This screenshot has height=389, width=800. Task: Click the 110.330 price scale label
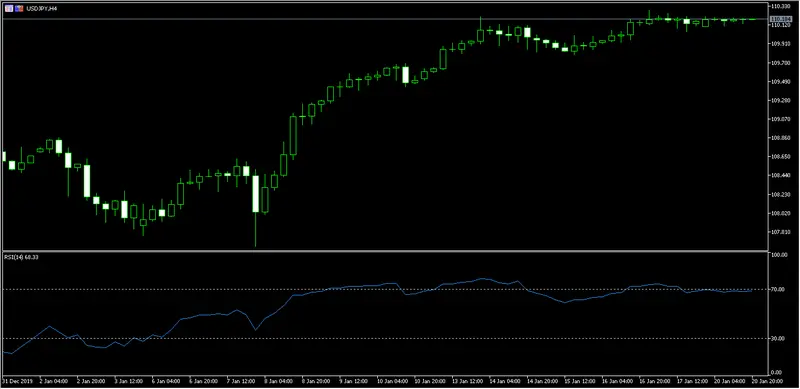tap(780, 6)
